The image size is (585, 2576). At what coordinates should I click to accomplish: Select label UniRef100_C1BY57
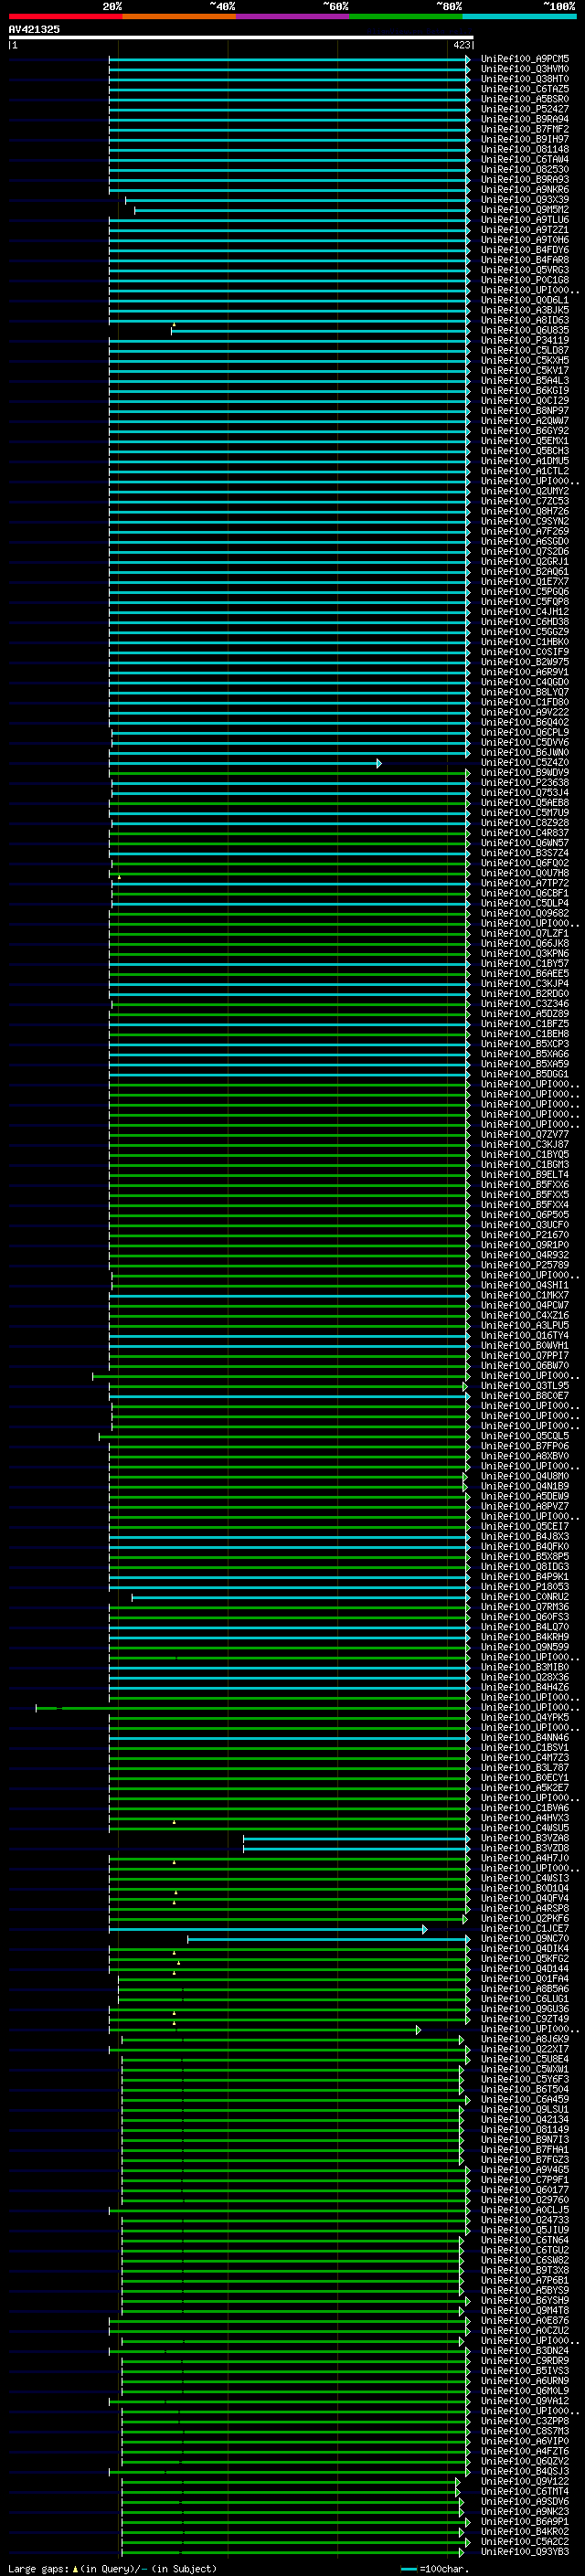pyautogui.click(x=525, y=964)
